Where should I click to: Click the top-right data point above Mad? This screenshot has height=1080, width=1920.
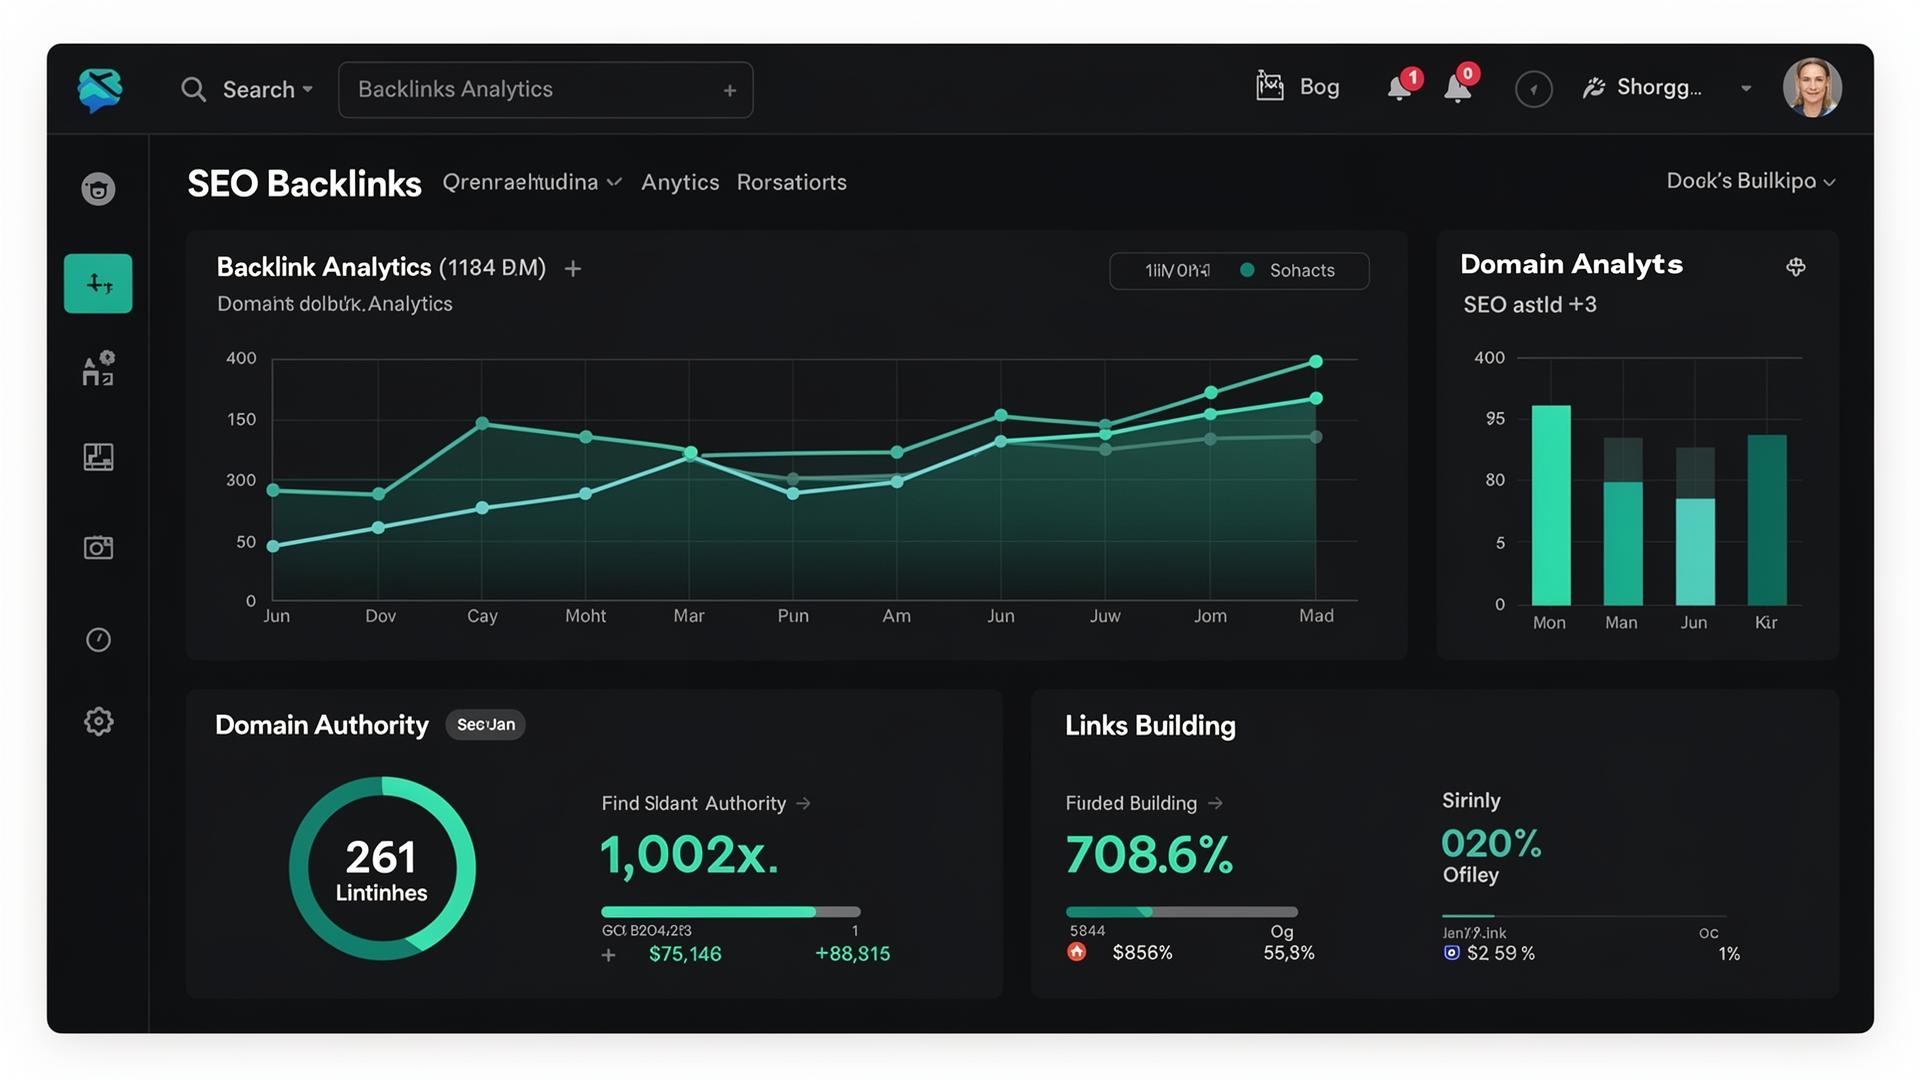coord(1316,362)
